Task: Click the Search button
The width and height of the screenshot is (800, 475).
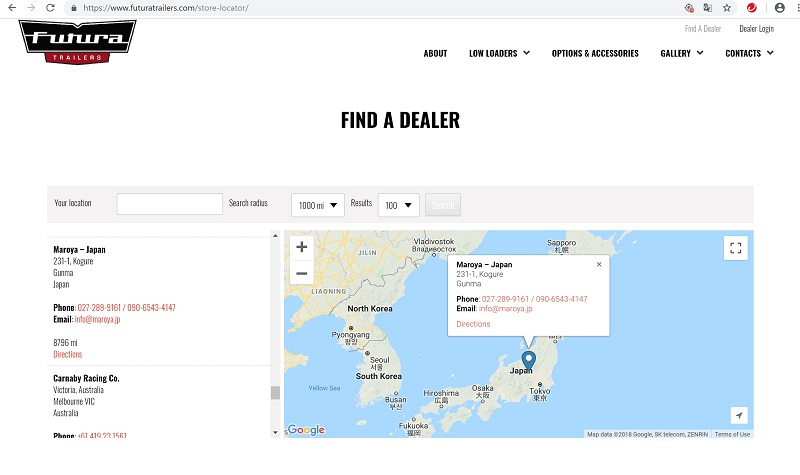Action: (x=443, y=205)
